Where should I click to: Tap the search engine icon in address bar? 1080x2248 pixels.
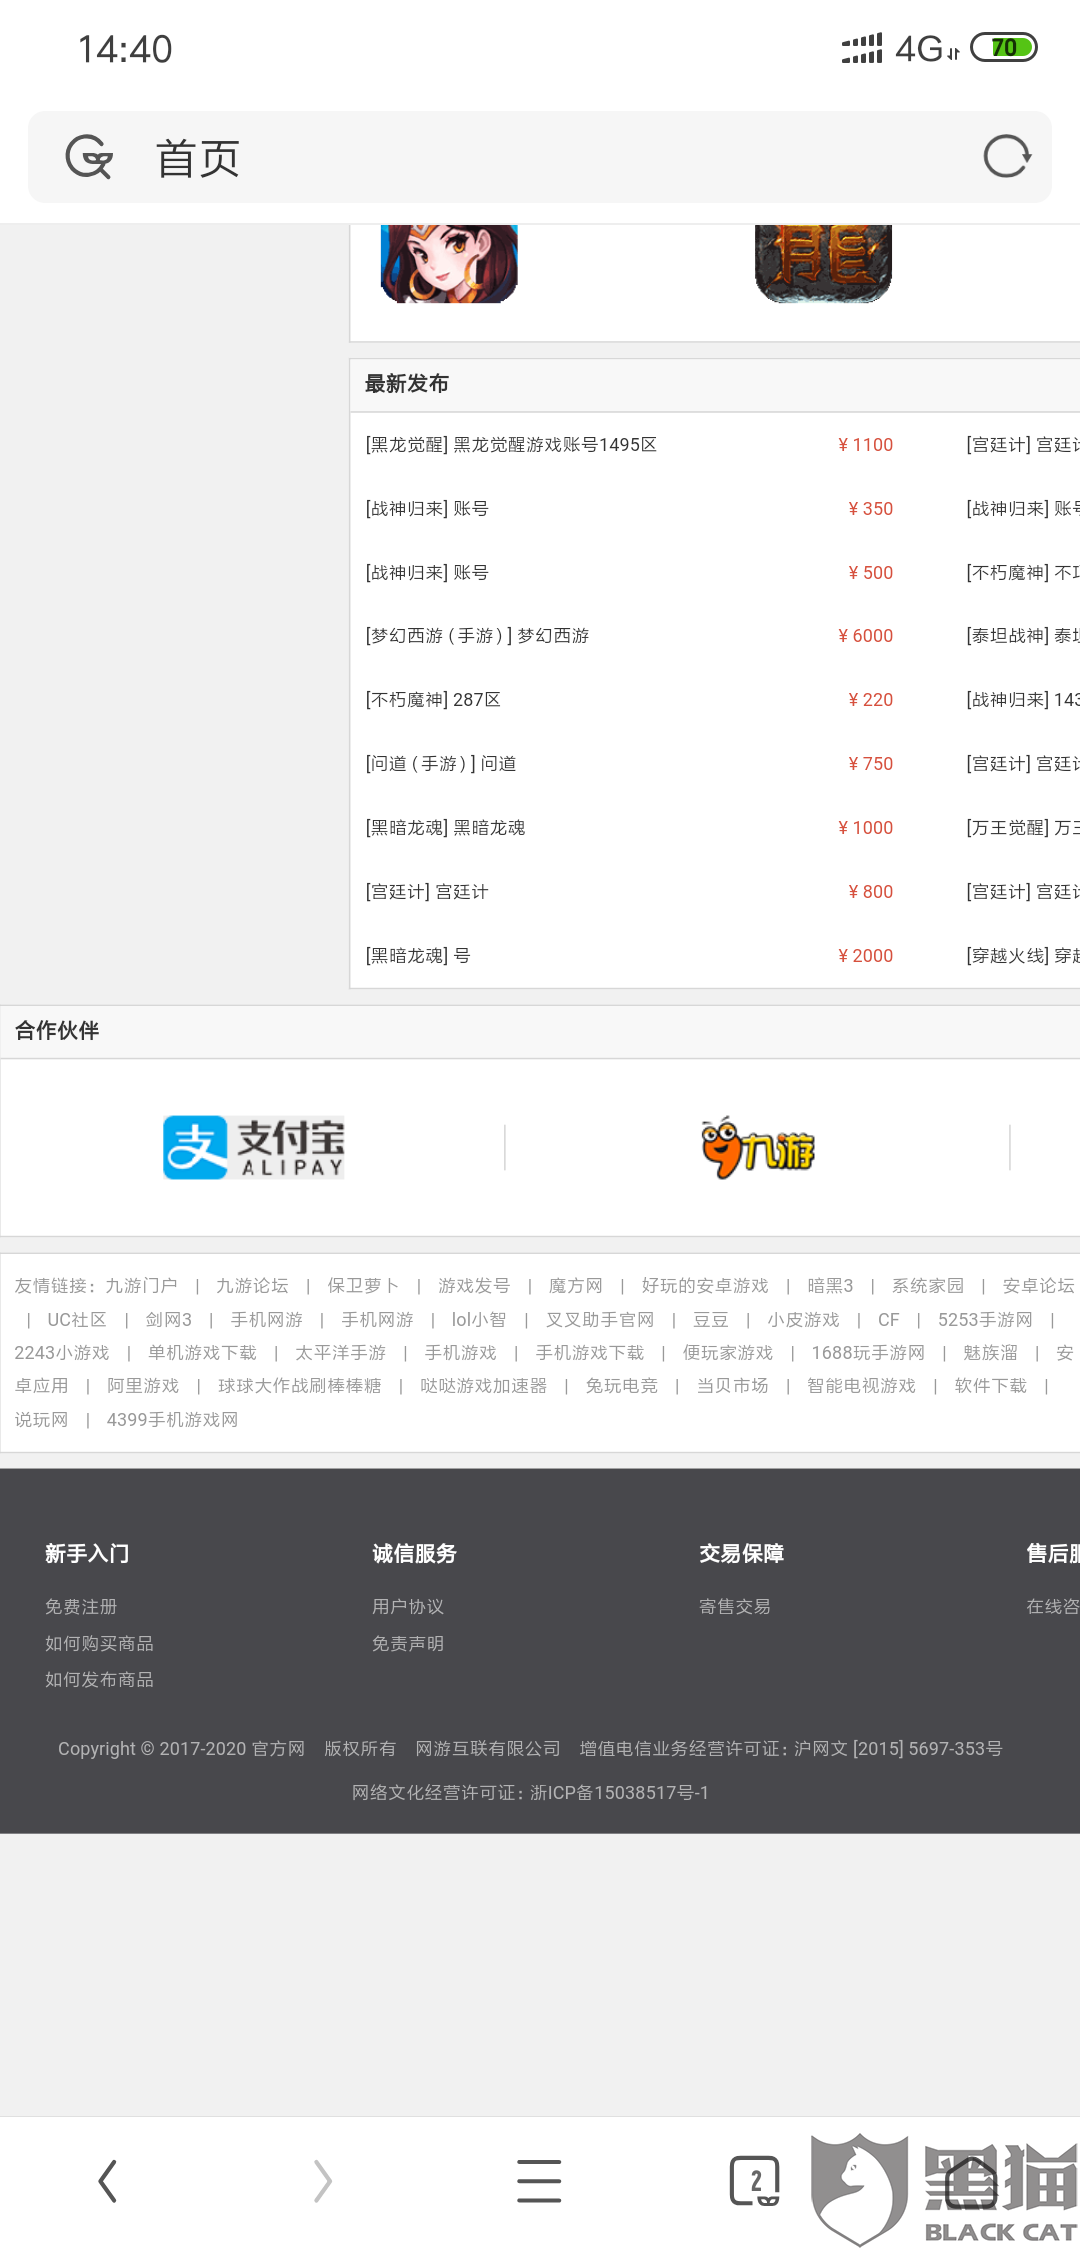pyautogui.click(x=89, y=157)
